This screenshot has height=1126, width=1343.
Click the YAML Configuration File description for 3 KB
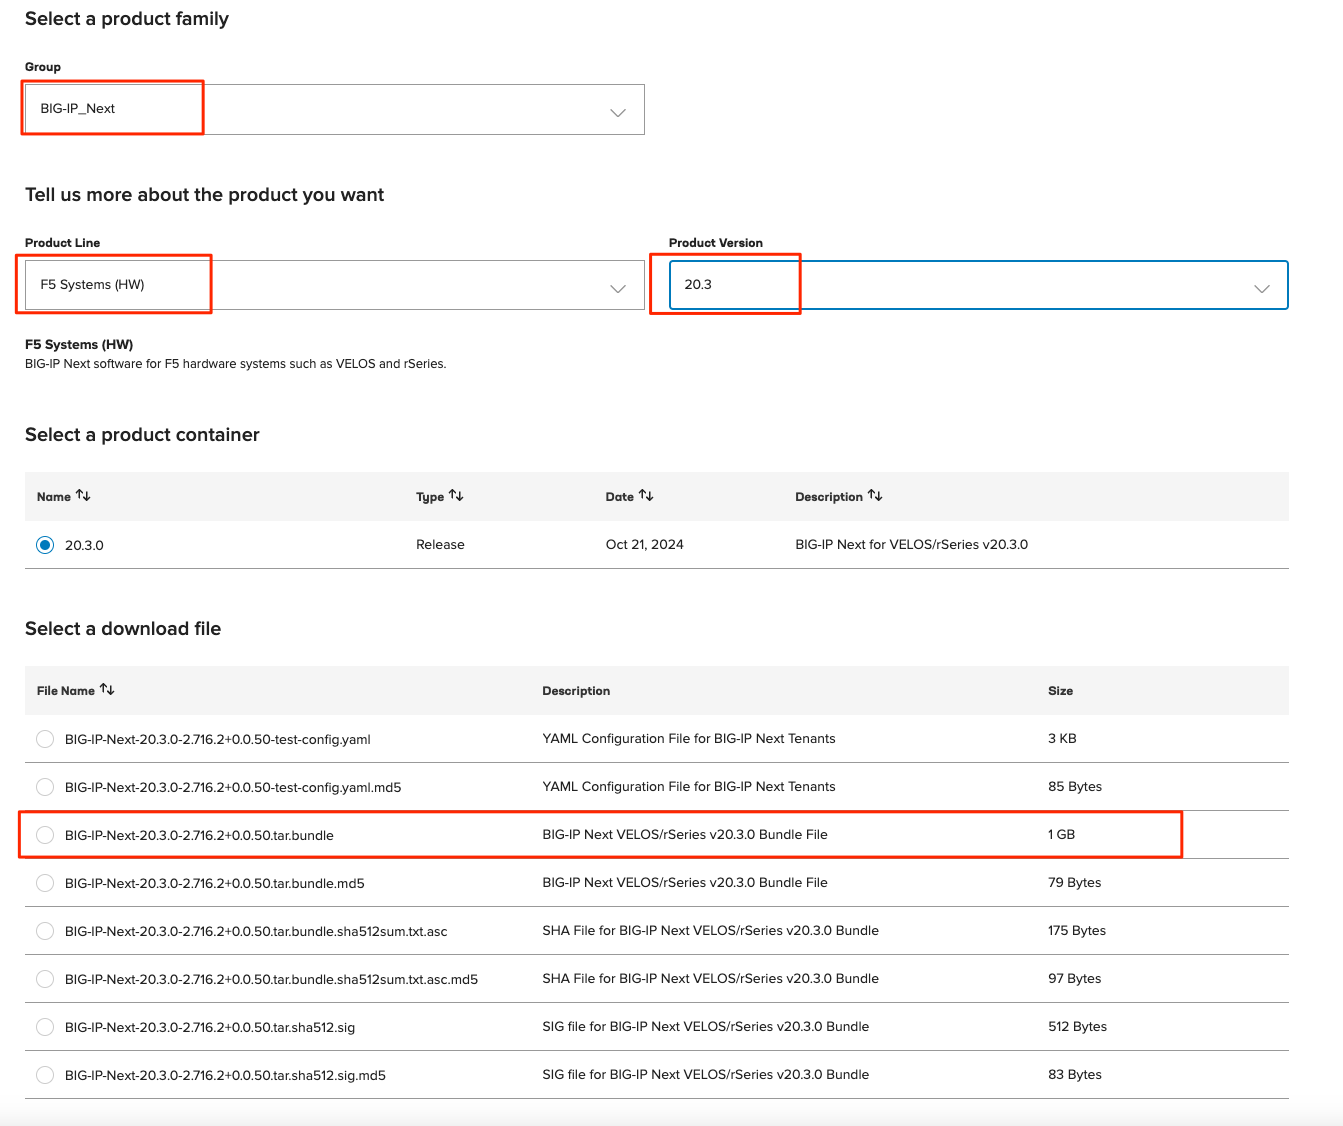[689, 739]
